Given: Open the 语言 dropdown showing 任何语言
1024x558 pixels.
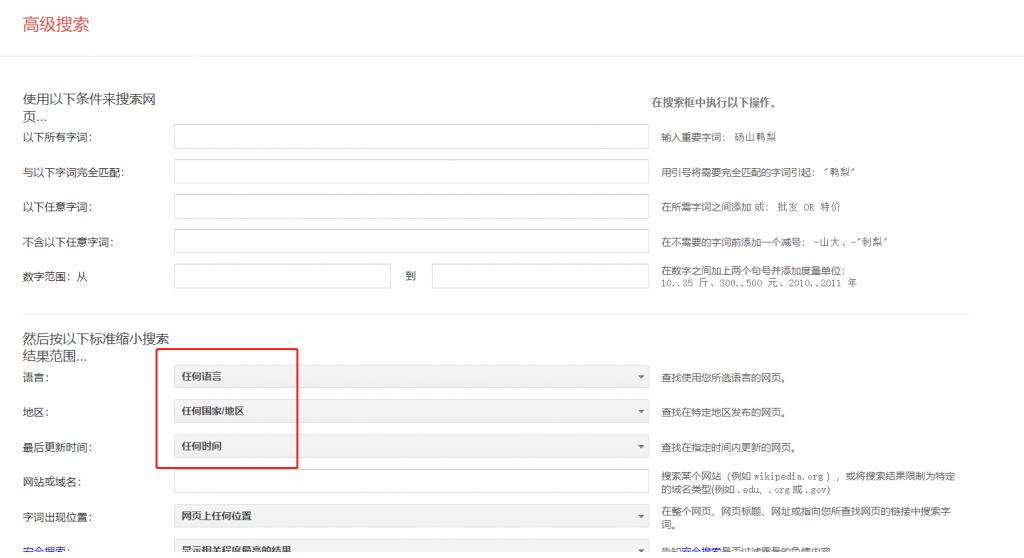Looking at the screenshot, I should tap(411, 376).
